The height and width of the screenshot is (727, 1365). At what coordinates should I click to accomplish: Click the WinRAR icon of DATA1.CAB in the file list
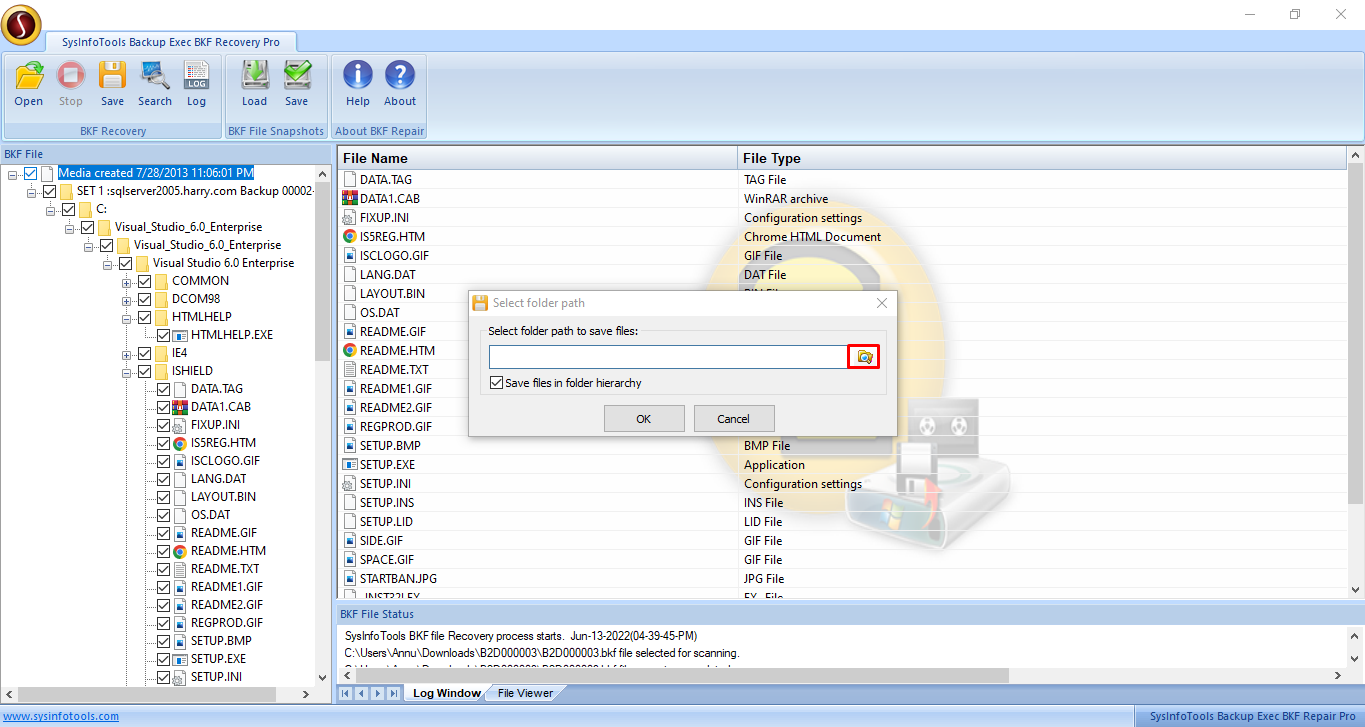click(x=350, y=199)
